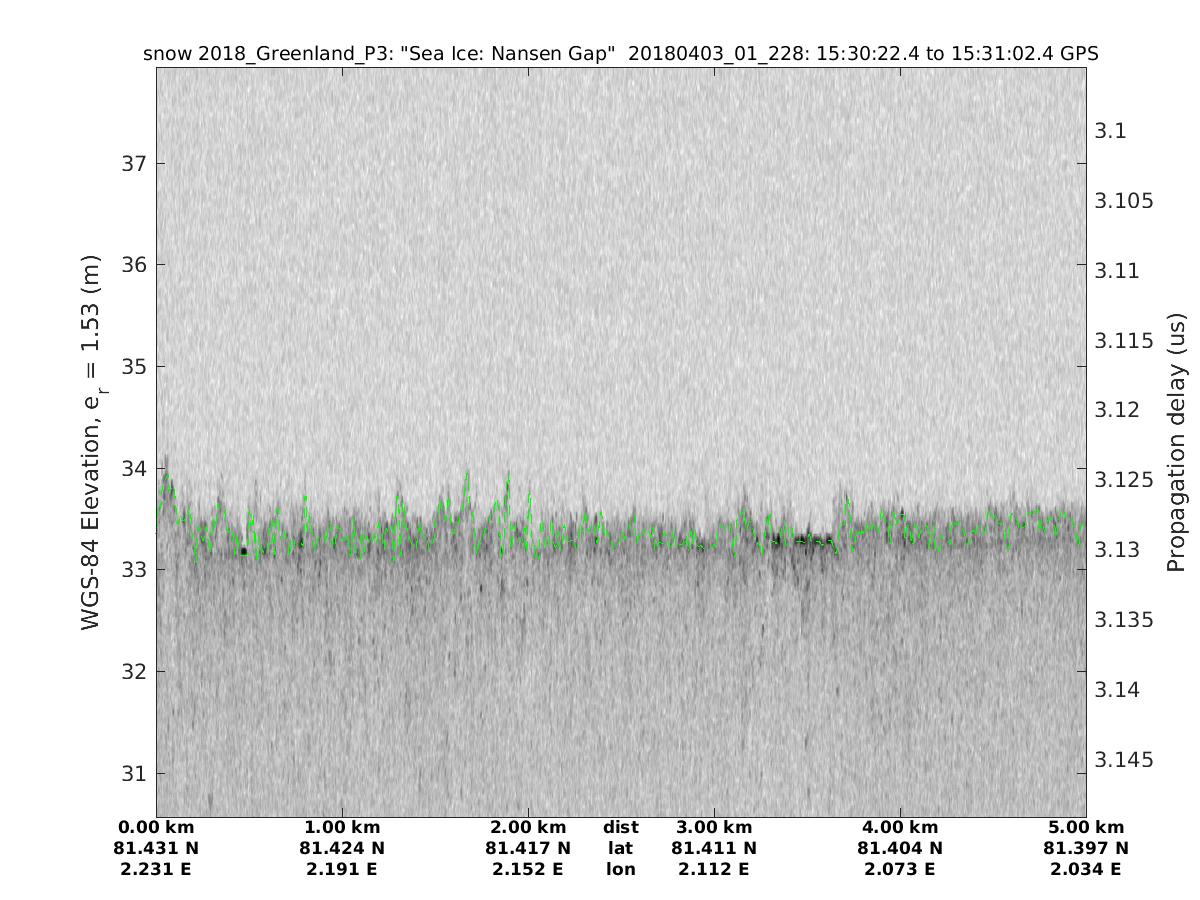This screenshot has height=900, width=1200.
Task: Click the 1.00 km distance label
Action: pyautogui.click(x=342, y=827)
